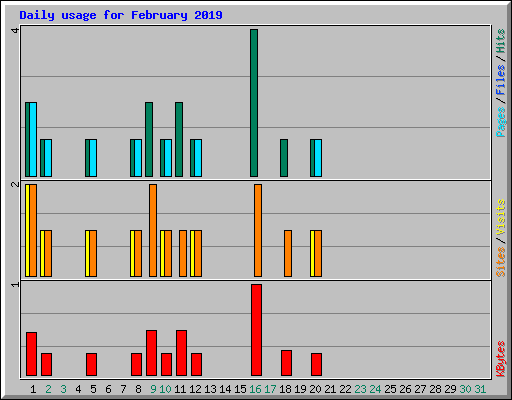Click the red KBytes bar for day 11
The image size is (512, 400).
(x=181, y=353)
